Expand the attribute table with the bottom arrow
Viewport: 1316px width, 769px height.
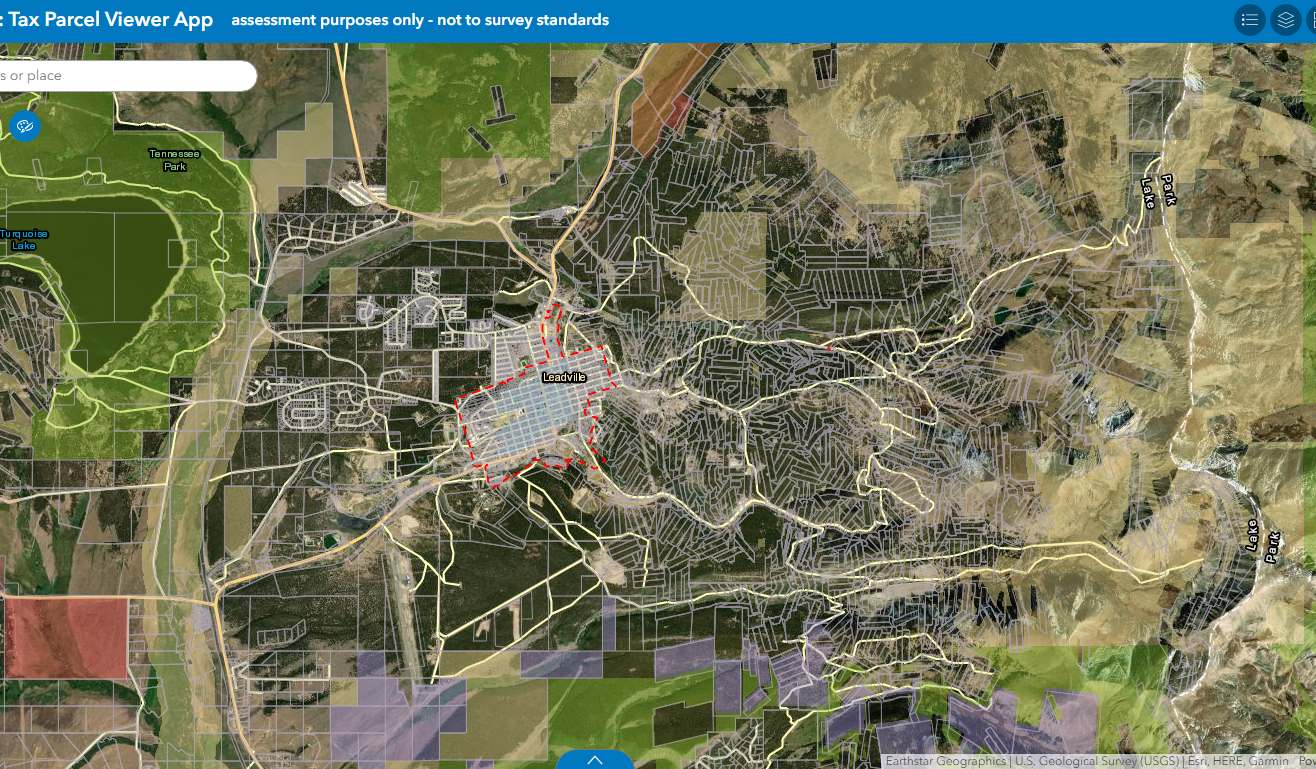(595, 760)
